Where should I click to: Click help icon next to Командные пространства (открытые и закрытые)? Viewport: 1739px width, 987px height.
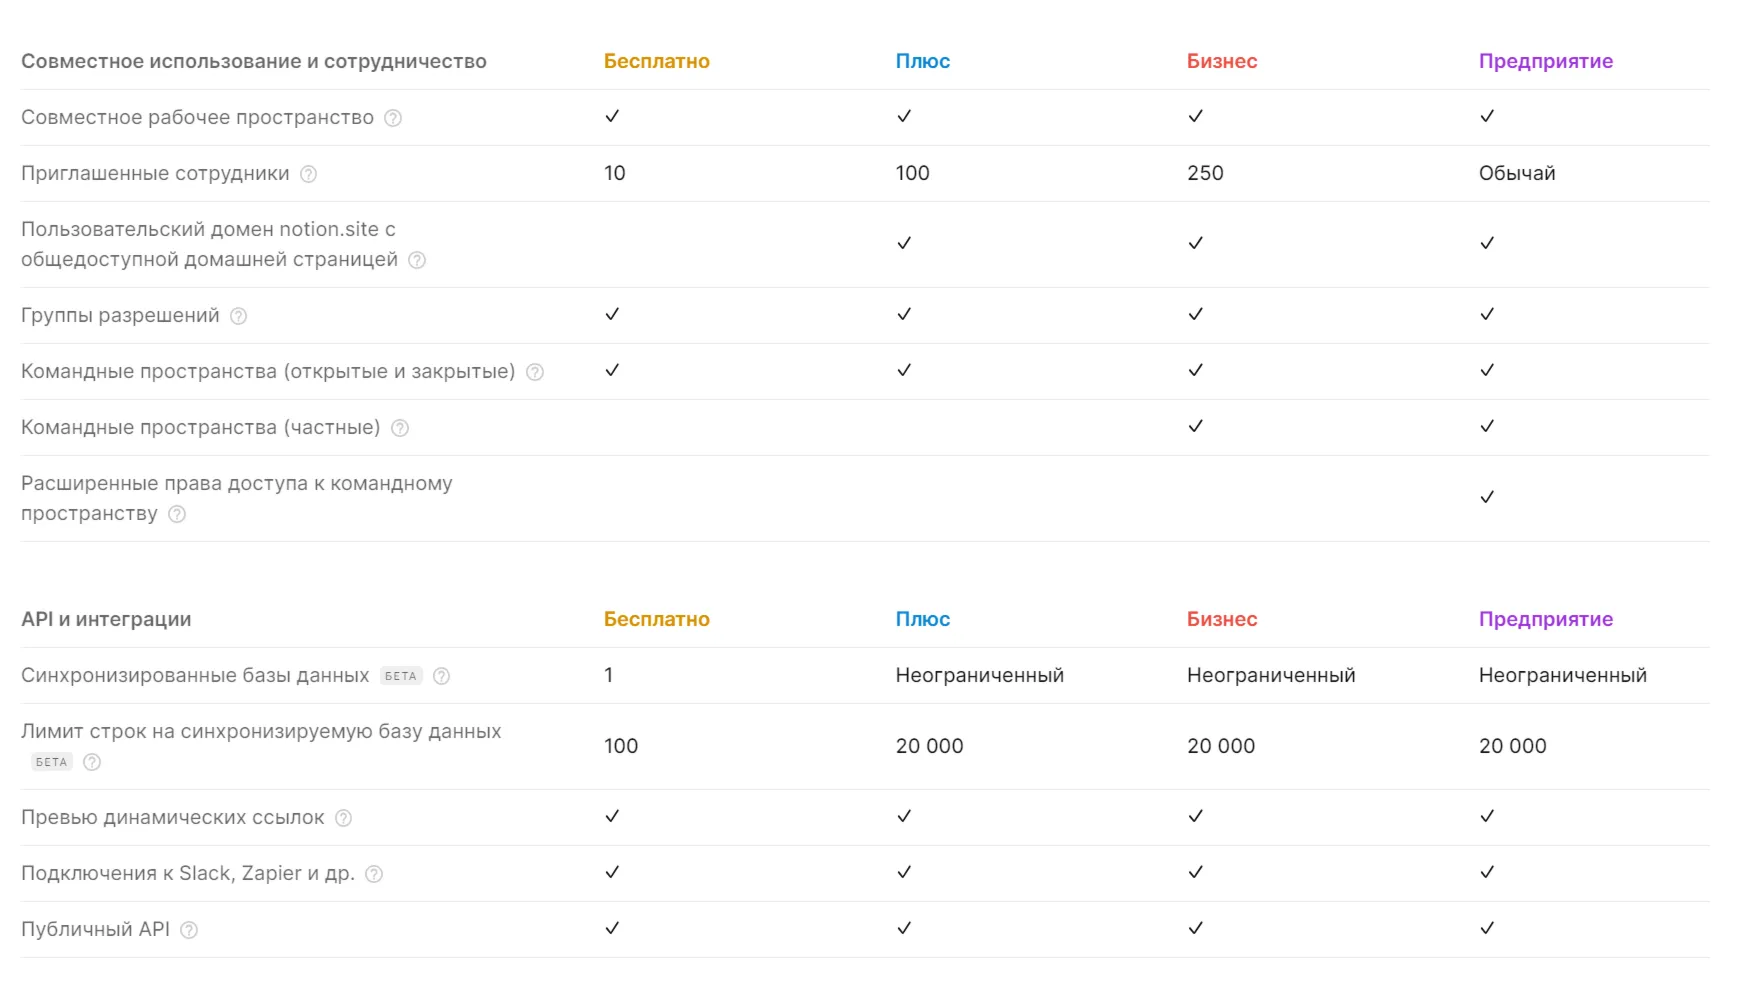[x=535, y=372]
